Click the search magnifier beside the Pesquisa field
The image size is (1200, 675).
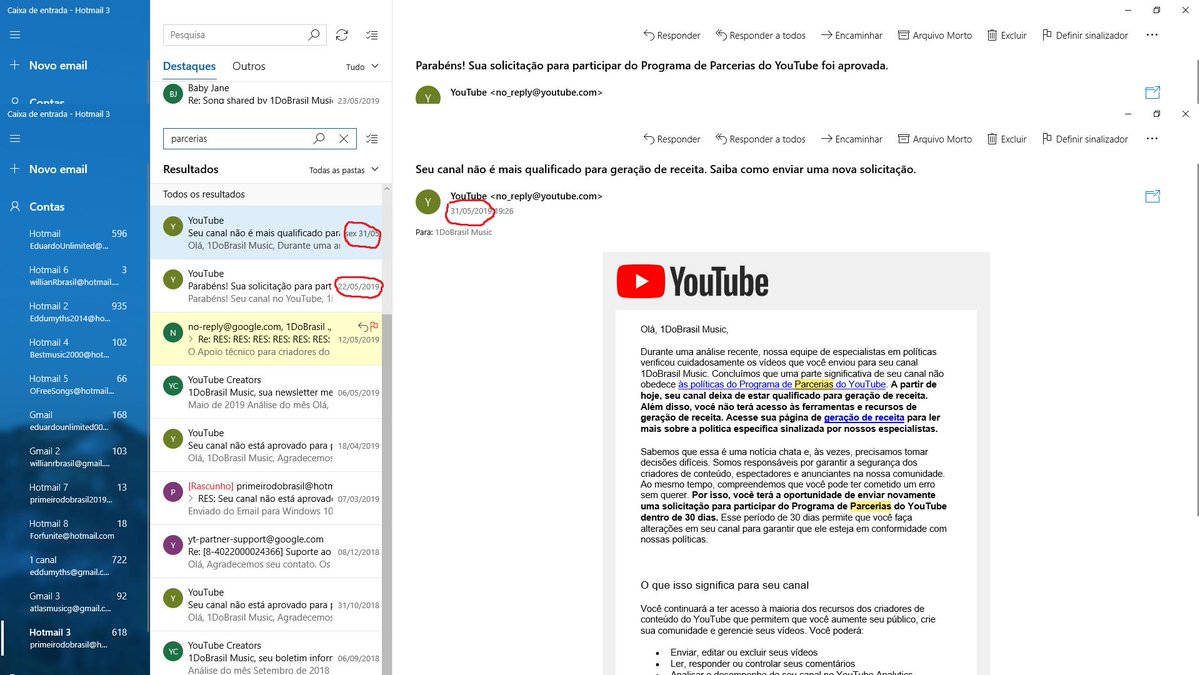tap(314, 35)
